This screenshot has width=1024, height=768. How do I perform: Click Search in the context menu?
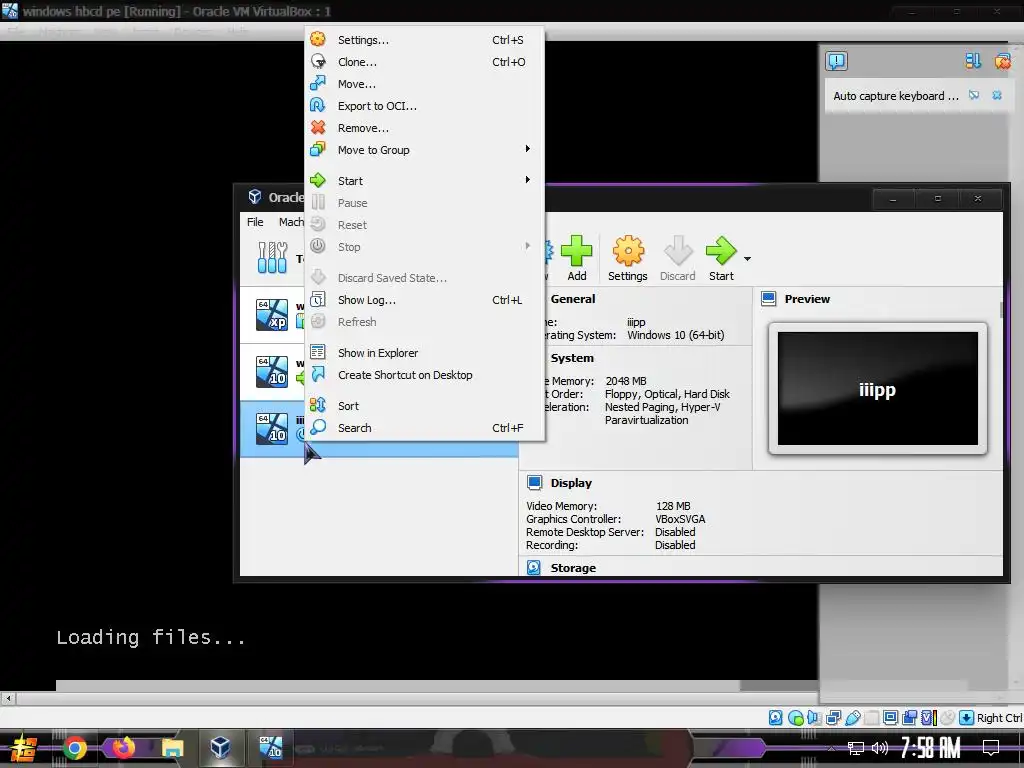pos(424,428)
